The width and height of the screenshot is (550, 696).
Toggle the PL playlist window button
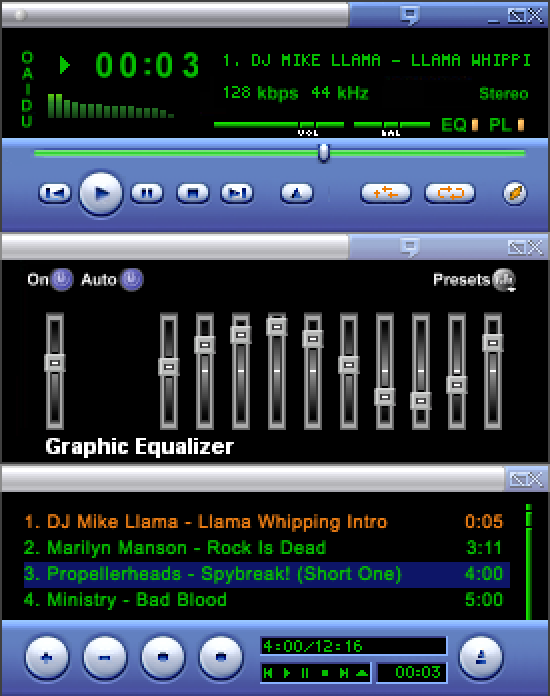coord(506,125)
